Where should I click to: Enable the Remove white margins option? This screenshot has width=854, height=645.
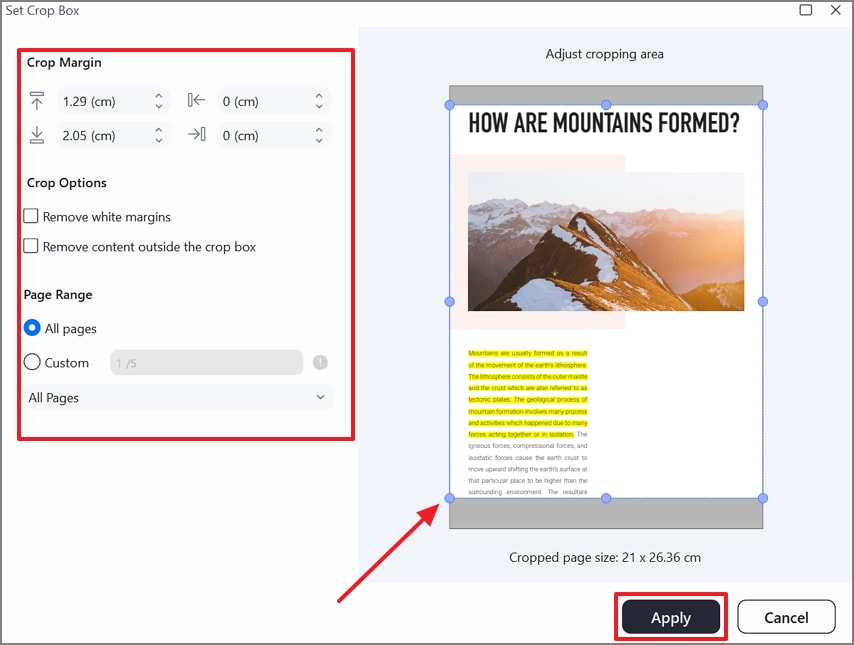[31, 216]
